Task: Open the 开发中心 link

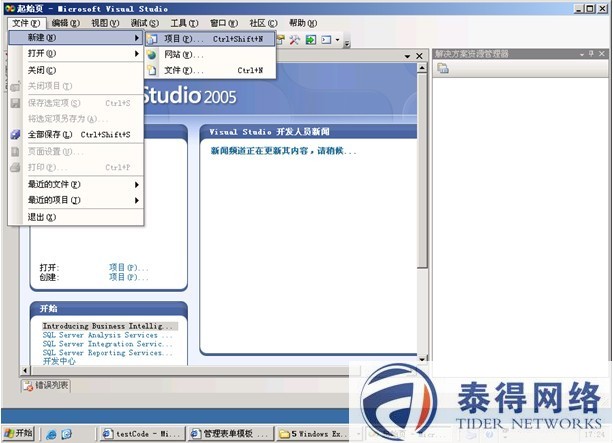Action: coord(59,361)
